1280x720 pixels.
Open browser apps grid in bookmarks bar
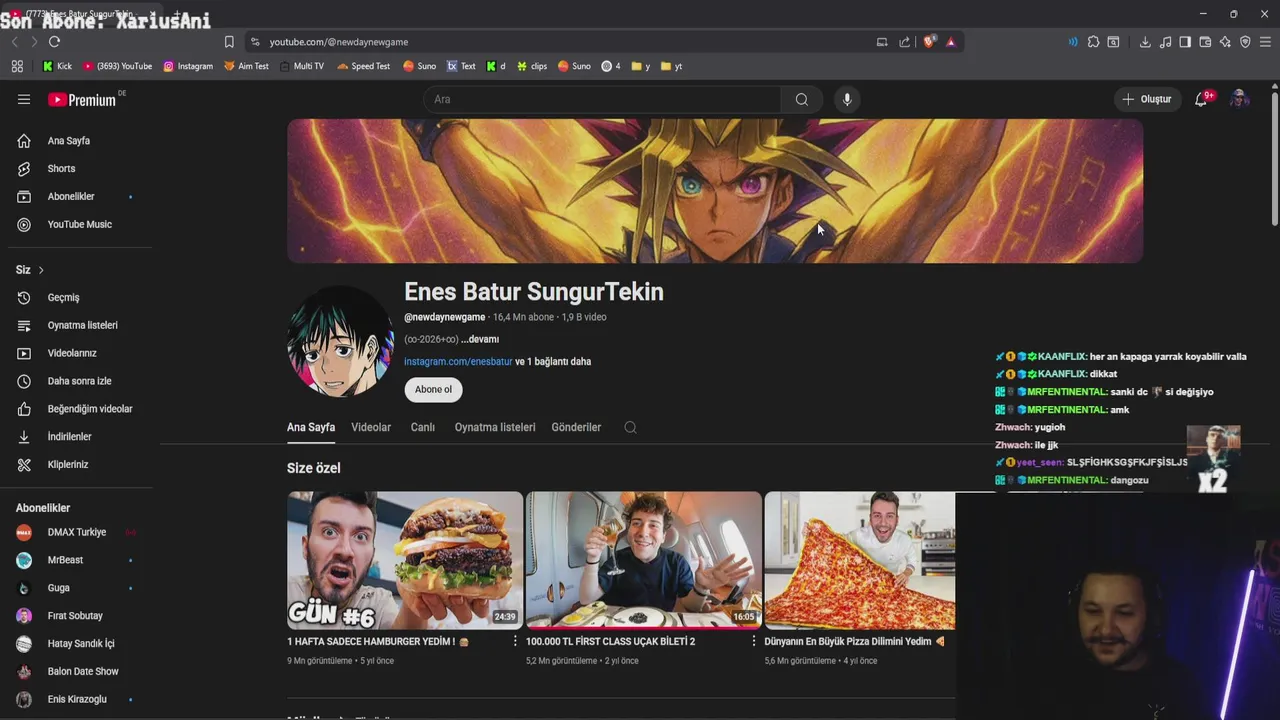[x=17, y=66]
